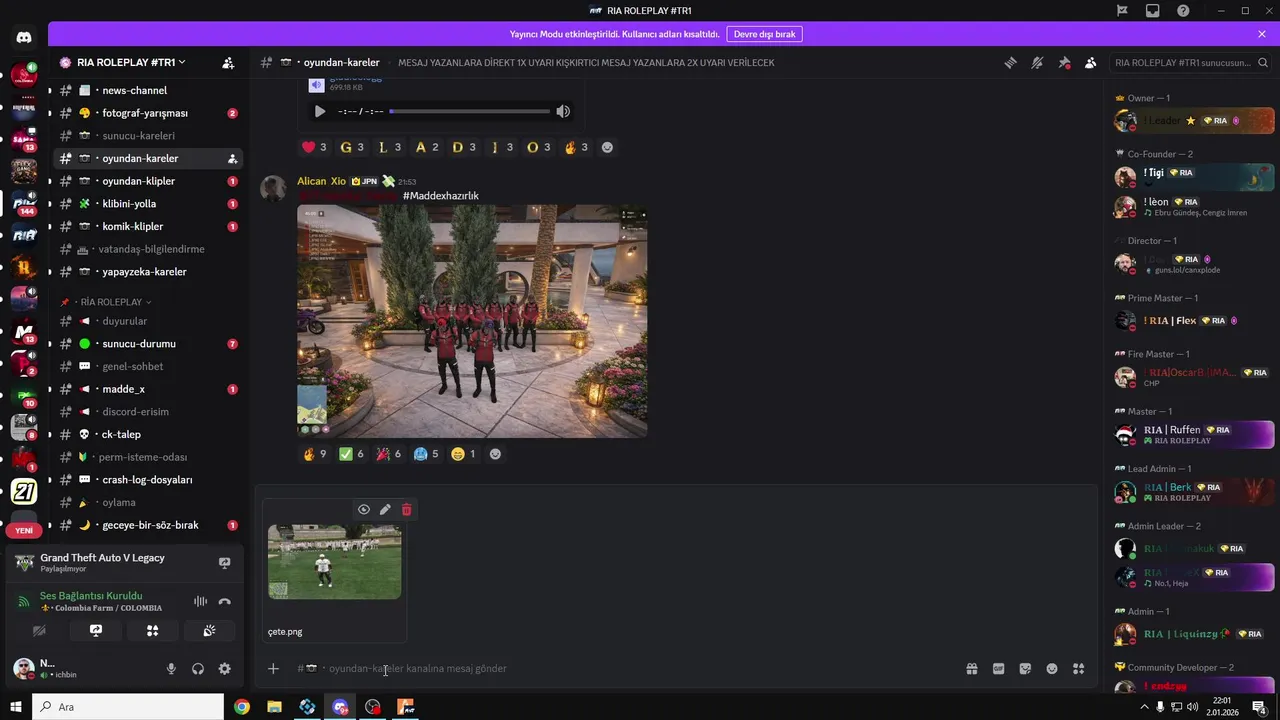Open the oyundan-klipler channel
Image resolution: width=1280 pixels, height=720 pixels.
point(147,181)
